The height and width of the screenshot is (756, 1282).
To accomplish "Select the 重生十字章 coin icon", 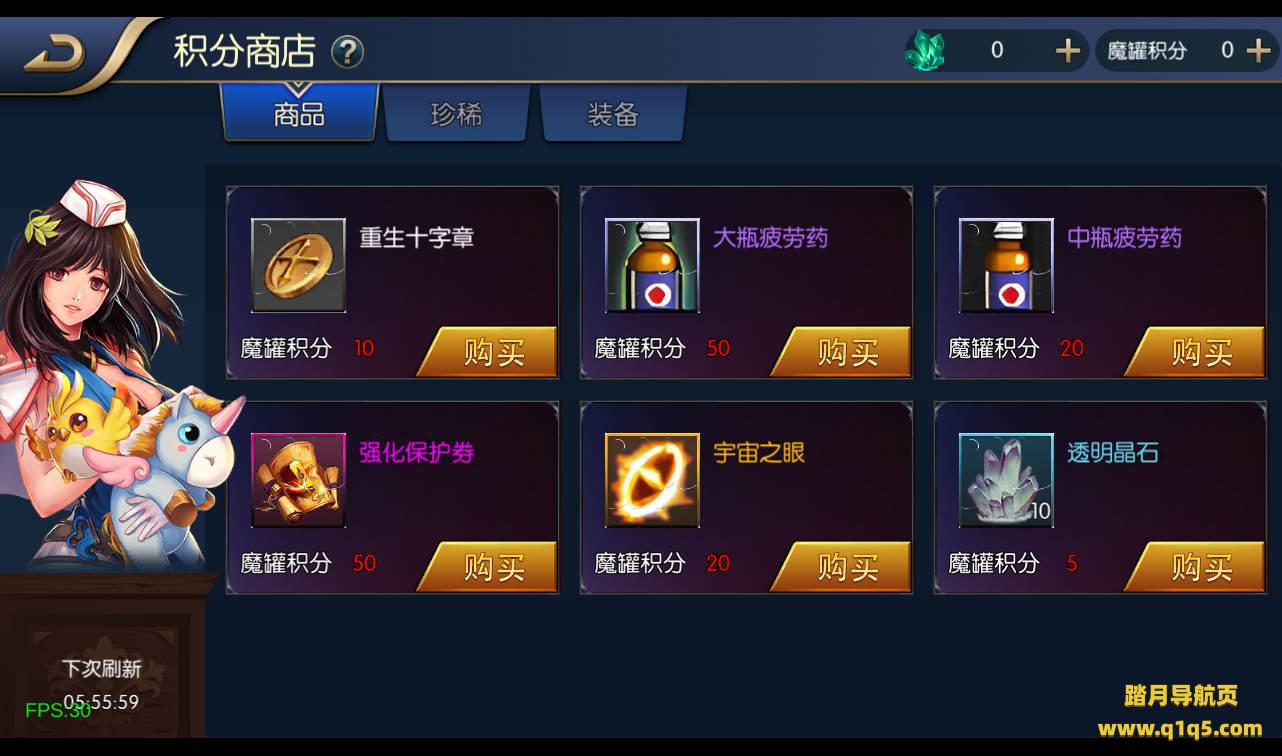I will pyautogui.click(x=298, y=265).
